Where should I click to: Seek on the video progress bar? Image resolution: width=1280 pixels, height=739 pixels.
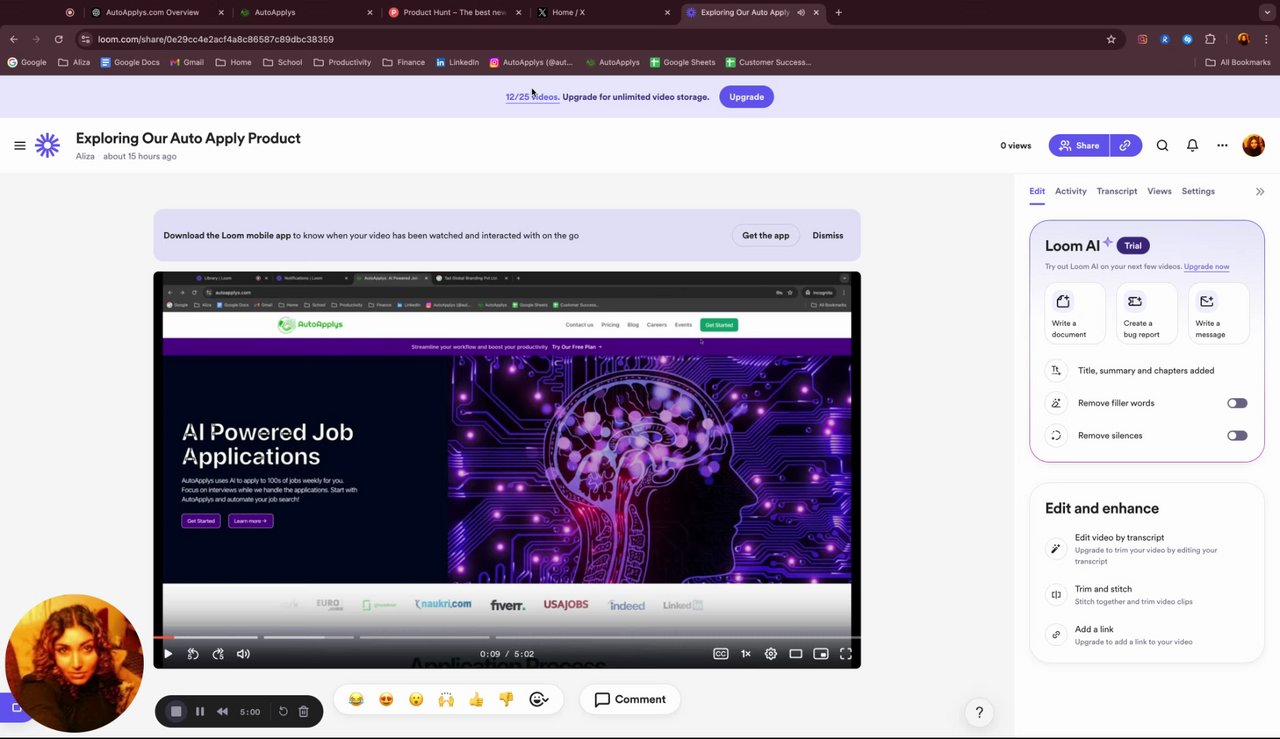[507, 637]
